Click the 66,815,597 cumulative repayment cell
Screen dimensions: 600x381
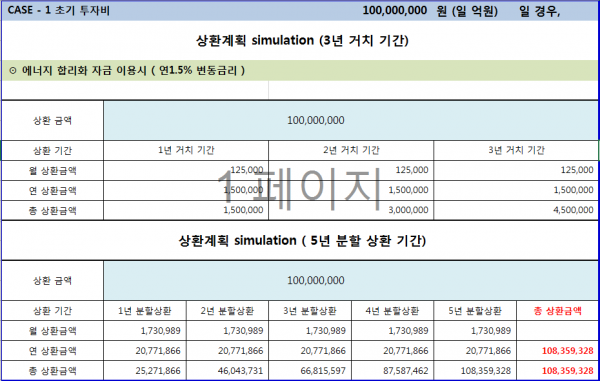[310, 370]
